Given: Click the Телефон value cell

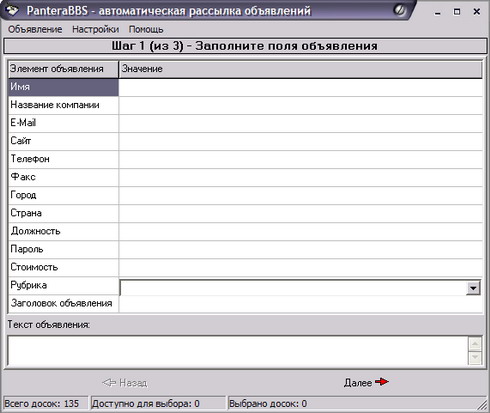Looking at the screenshot, I should tap(301, 159).
